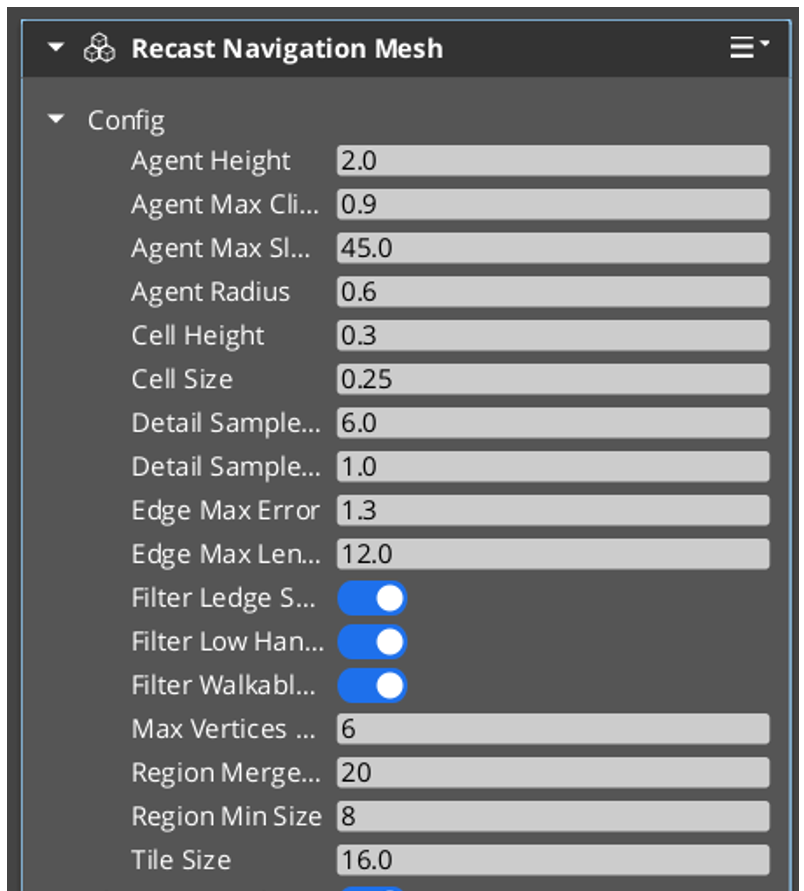Edit the Agent Max Climb value
804x891 pixels.
[552, 204]
